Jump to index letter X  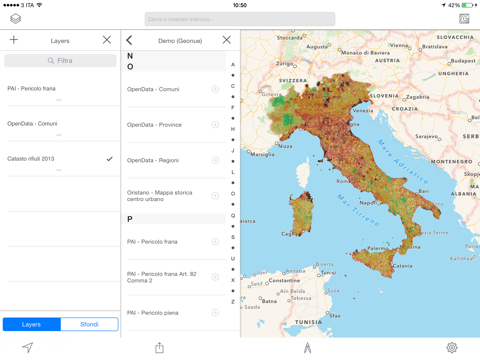233,280
